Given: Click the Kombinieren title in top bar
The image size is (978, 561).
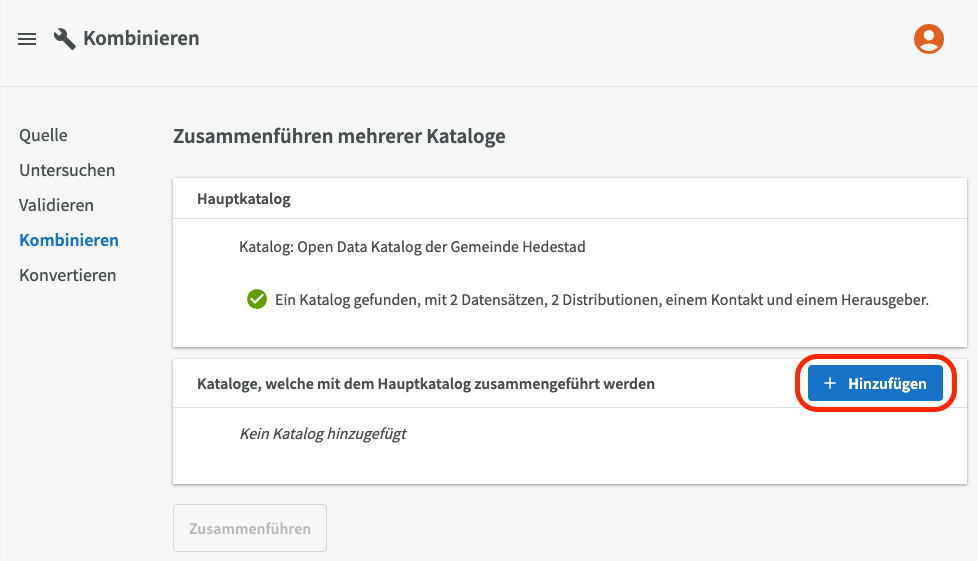Looking at the screenshot, I should [141, 39].
